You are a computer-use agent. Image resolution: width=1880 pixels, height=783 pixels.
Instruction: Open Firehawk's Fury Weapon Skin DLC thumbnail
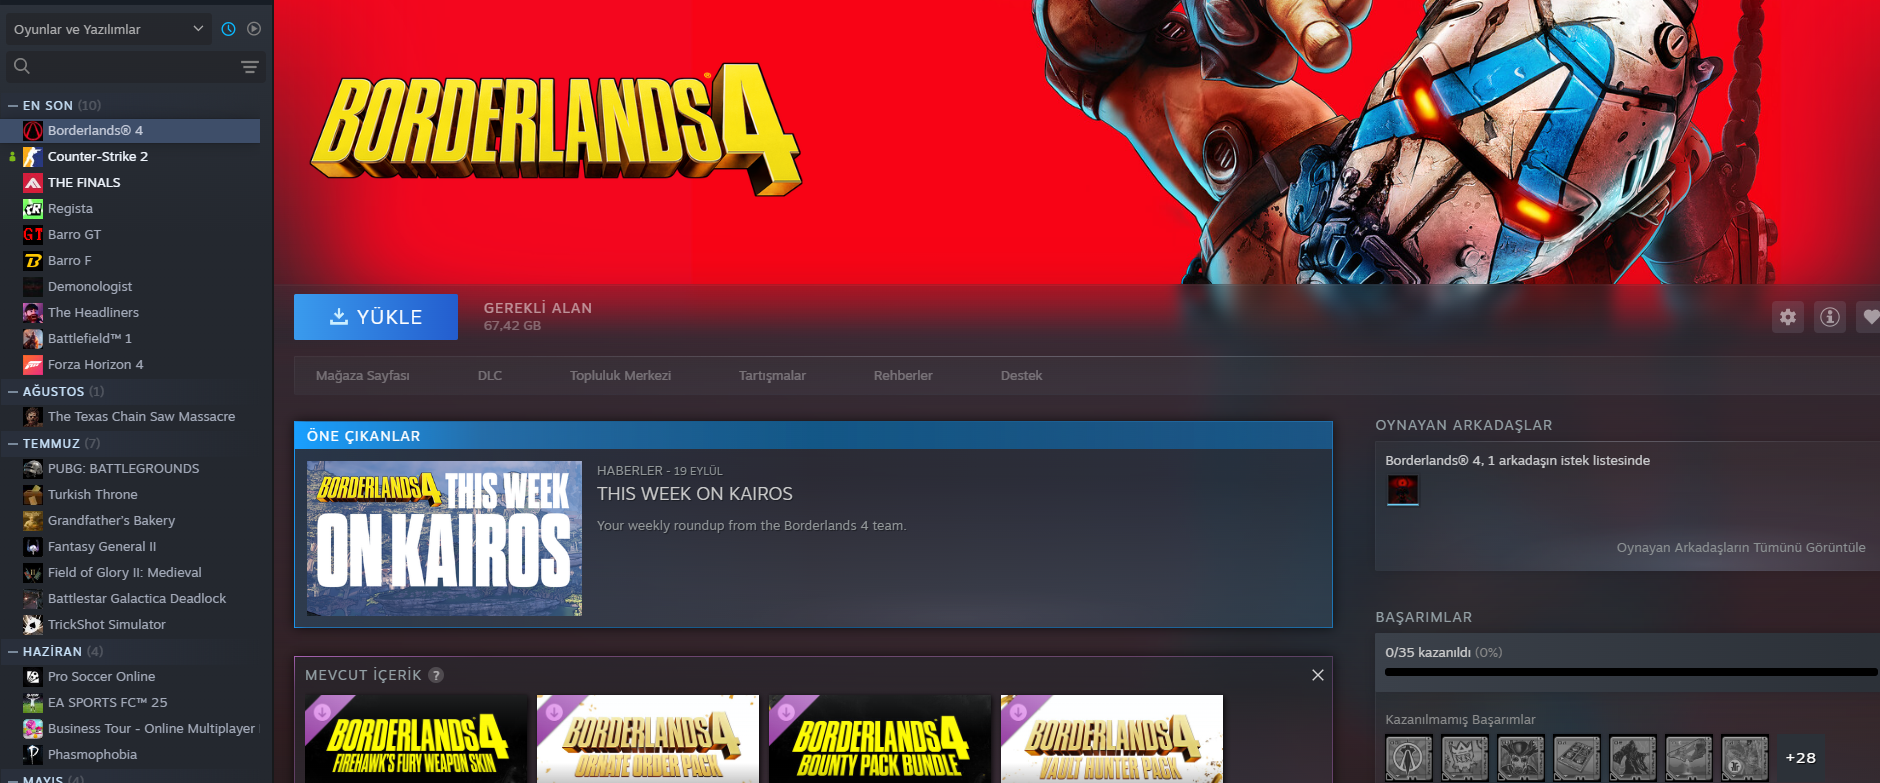416,739
